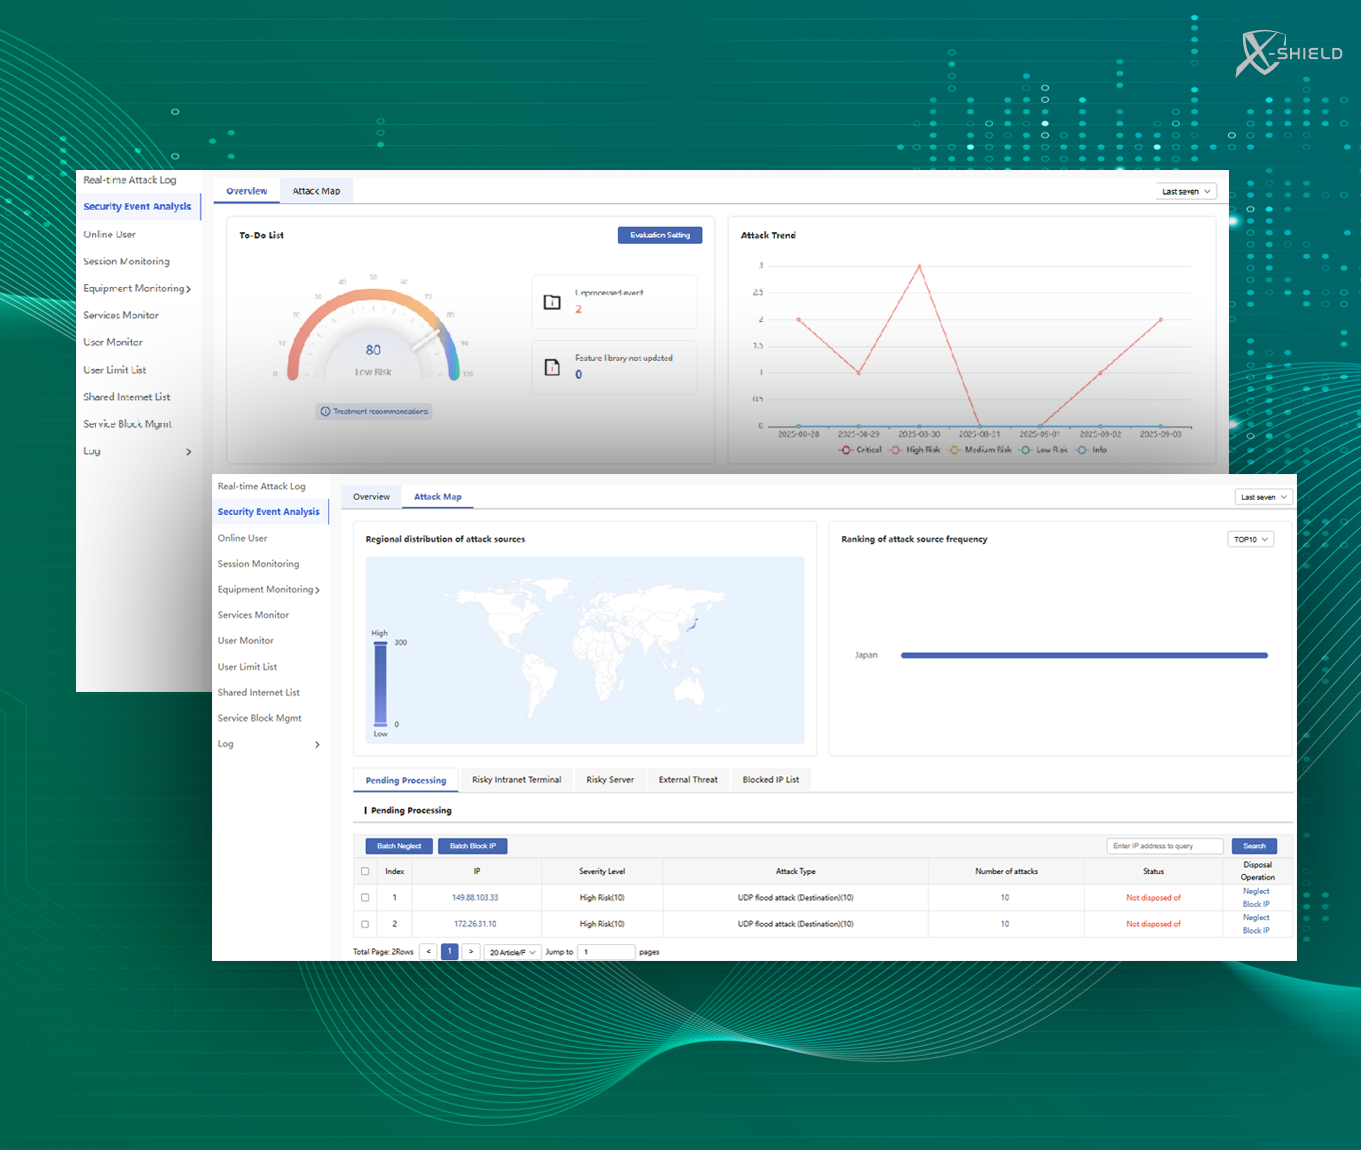Switch to the Risky Server tab
This screenshot has height=1150, width=1361.
pos(610,780)
